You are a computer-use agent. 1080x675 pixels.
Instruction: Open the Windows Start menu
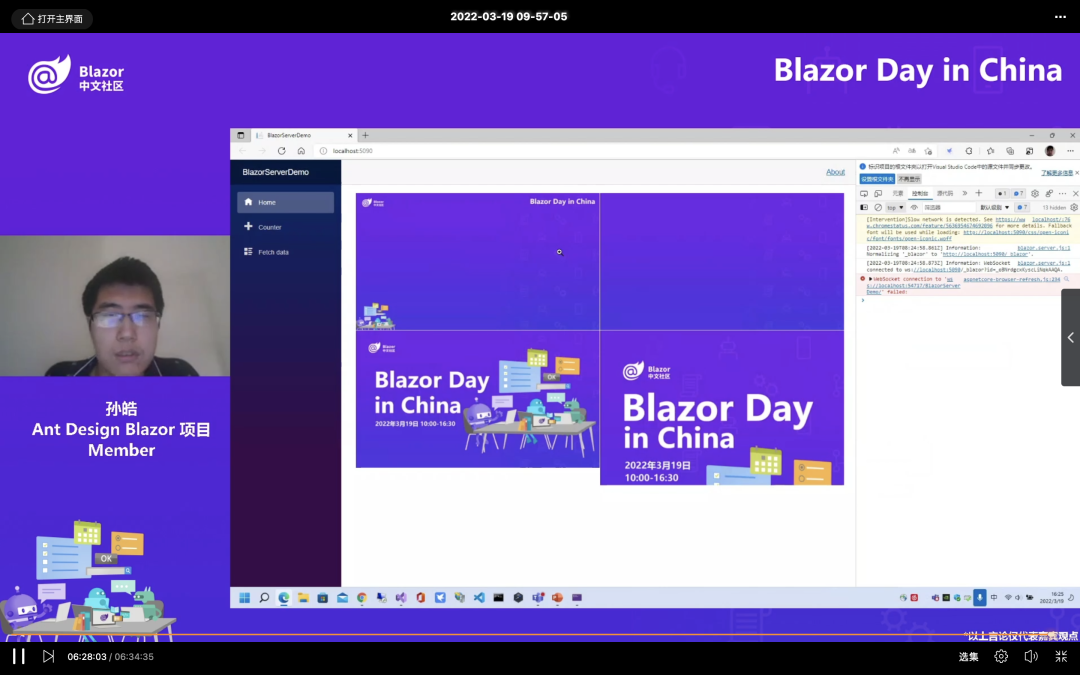[x=245, y=598]
